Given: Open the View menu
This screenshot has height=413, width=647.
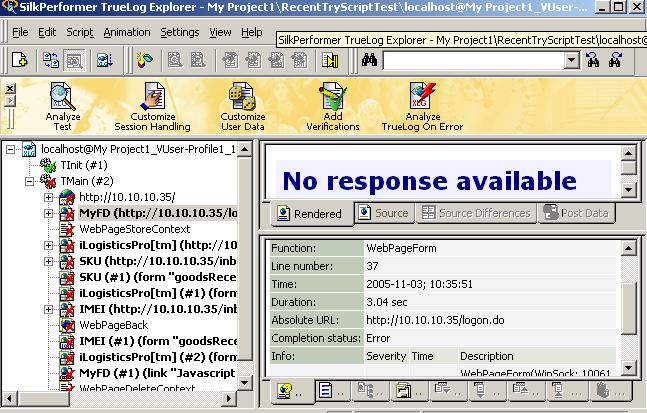Looking at the screenshot, I should 220,32.
